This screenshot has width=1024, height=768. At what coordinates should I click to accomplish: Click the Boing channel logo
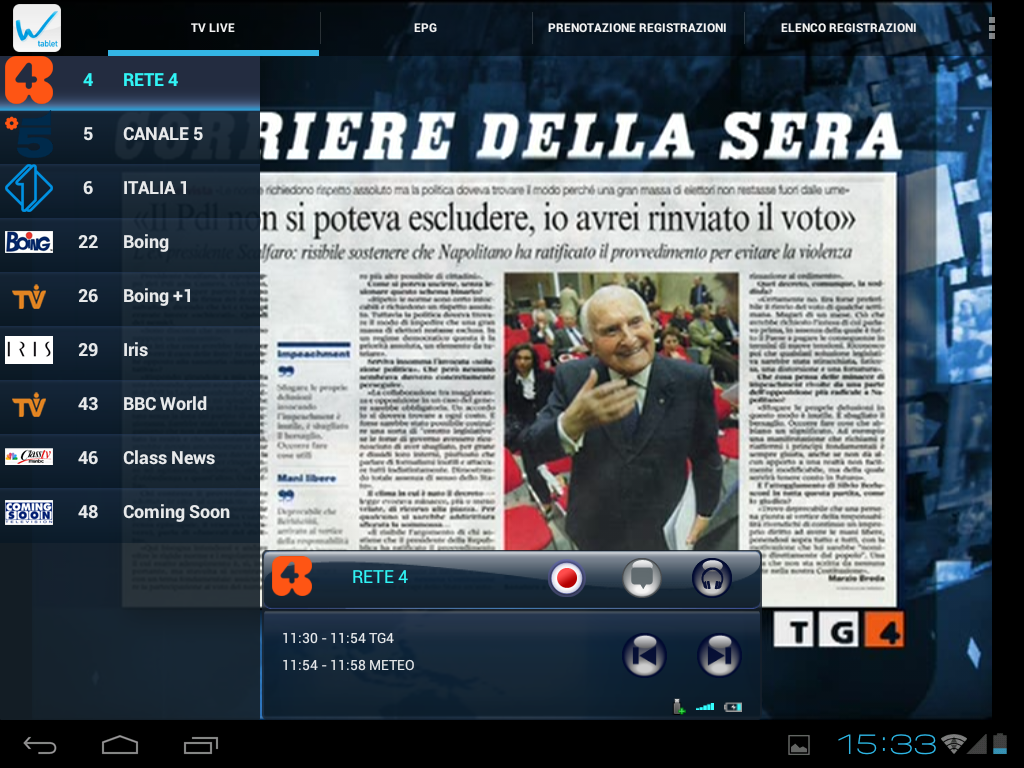pyautogui.click(x=29, y=242)
